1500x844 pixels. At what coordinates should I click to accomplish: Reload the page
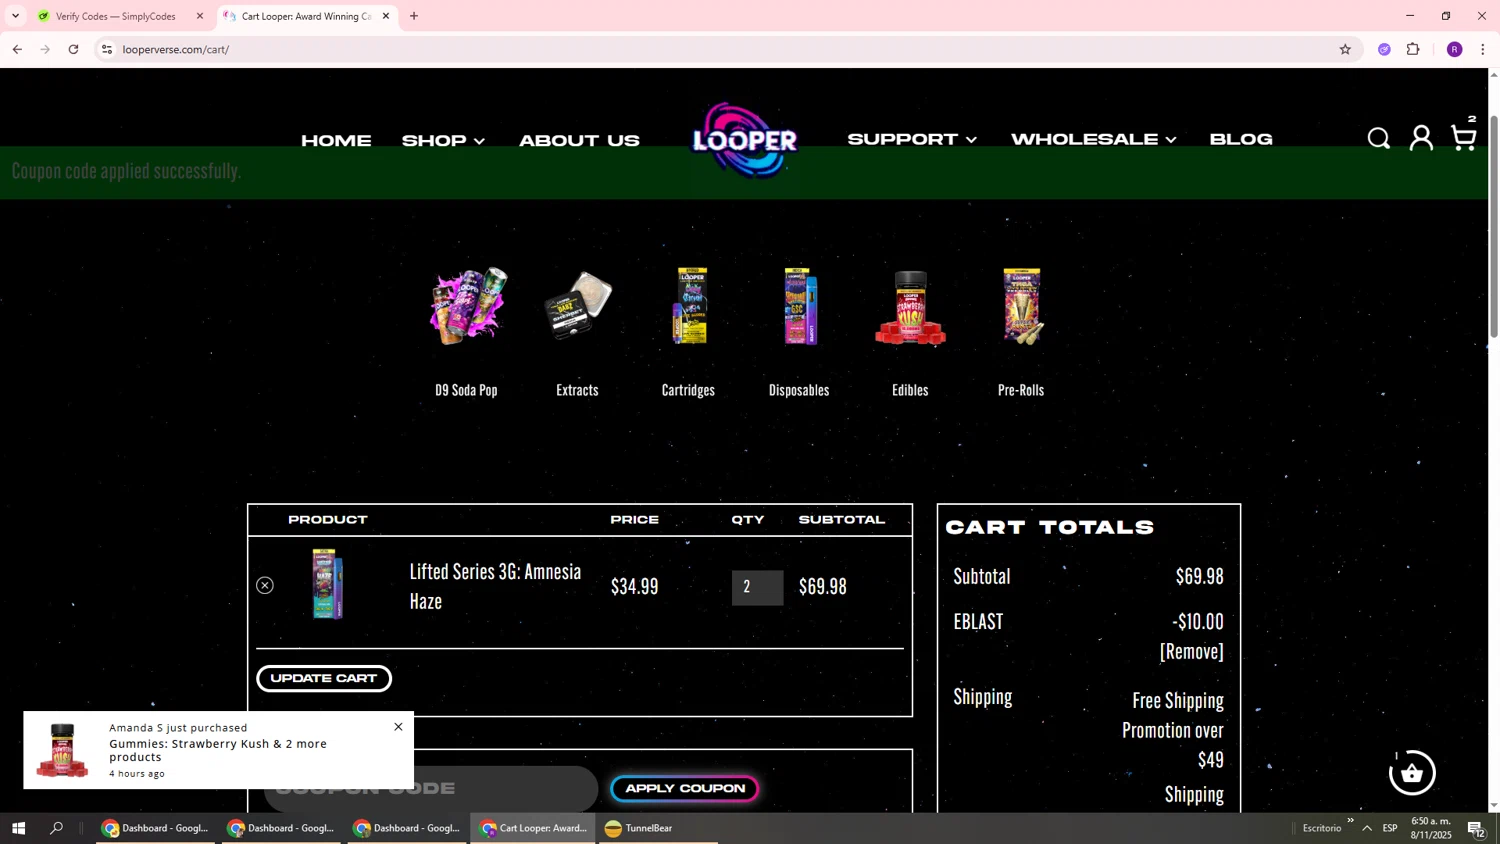[73, 49]
